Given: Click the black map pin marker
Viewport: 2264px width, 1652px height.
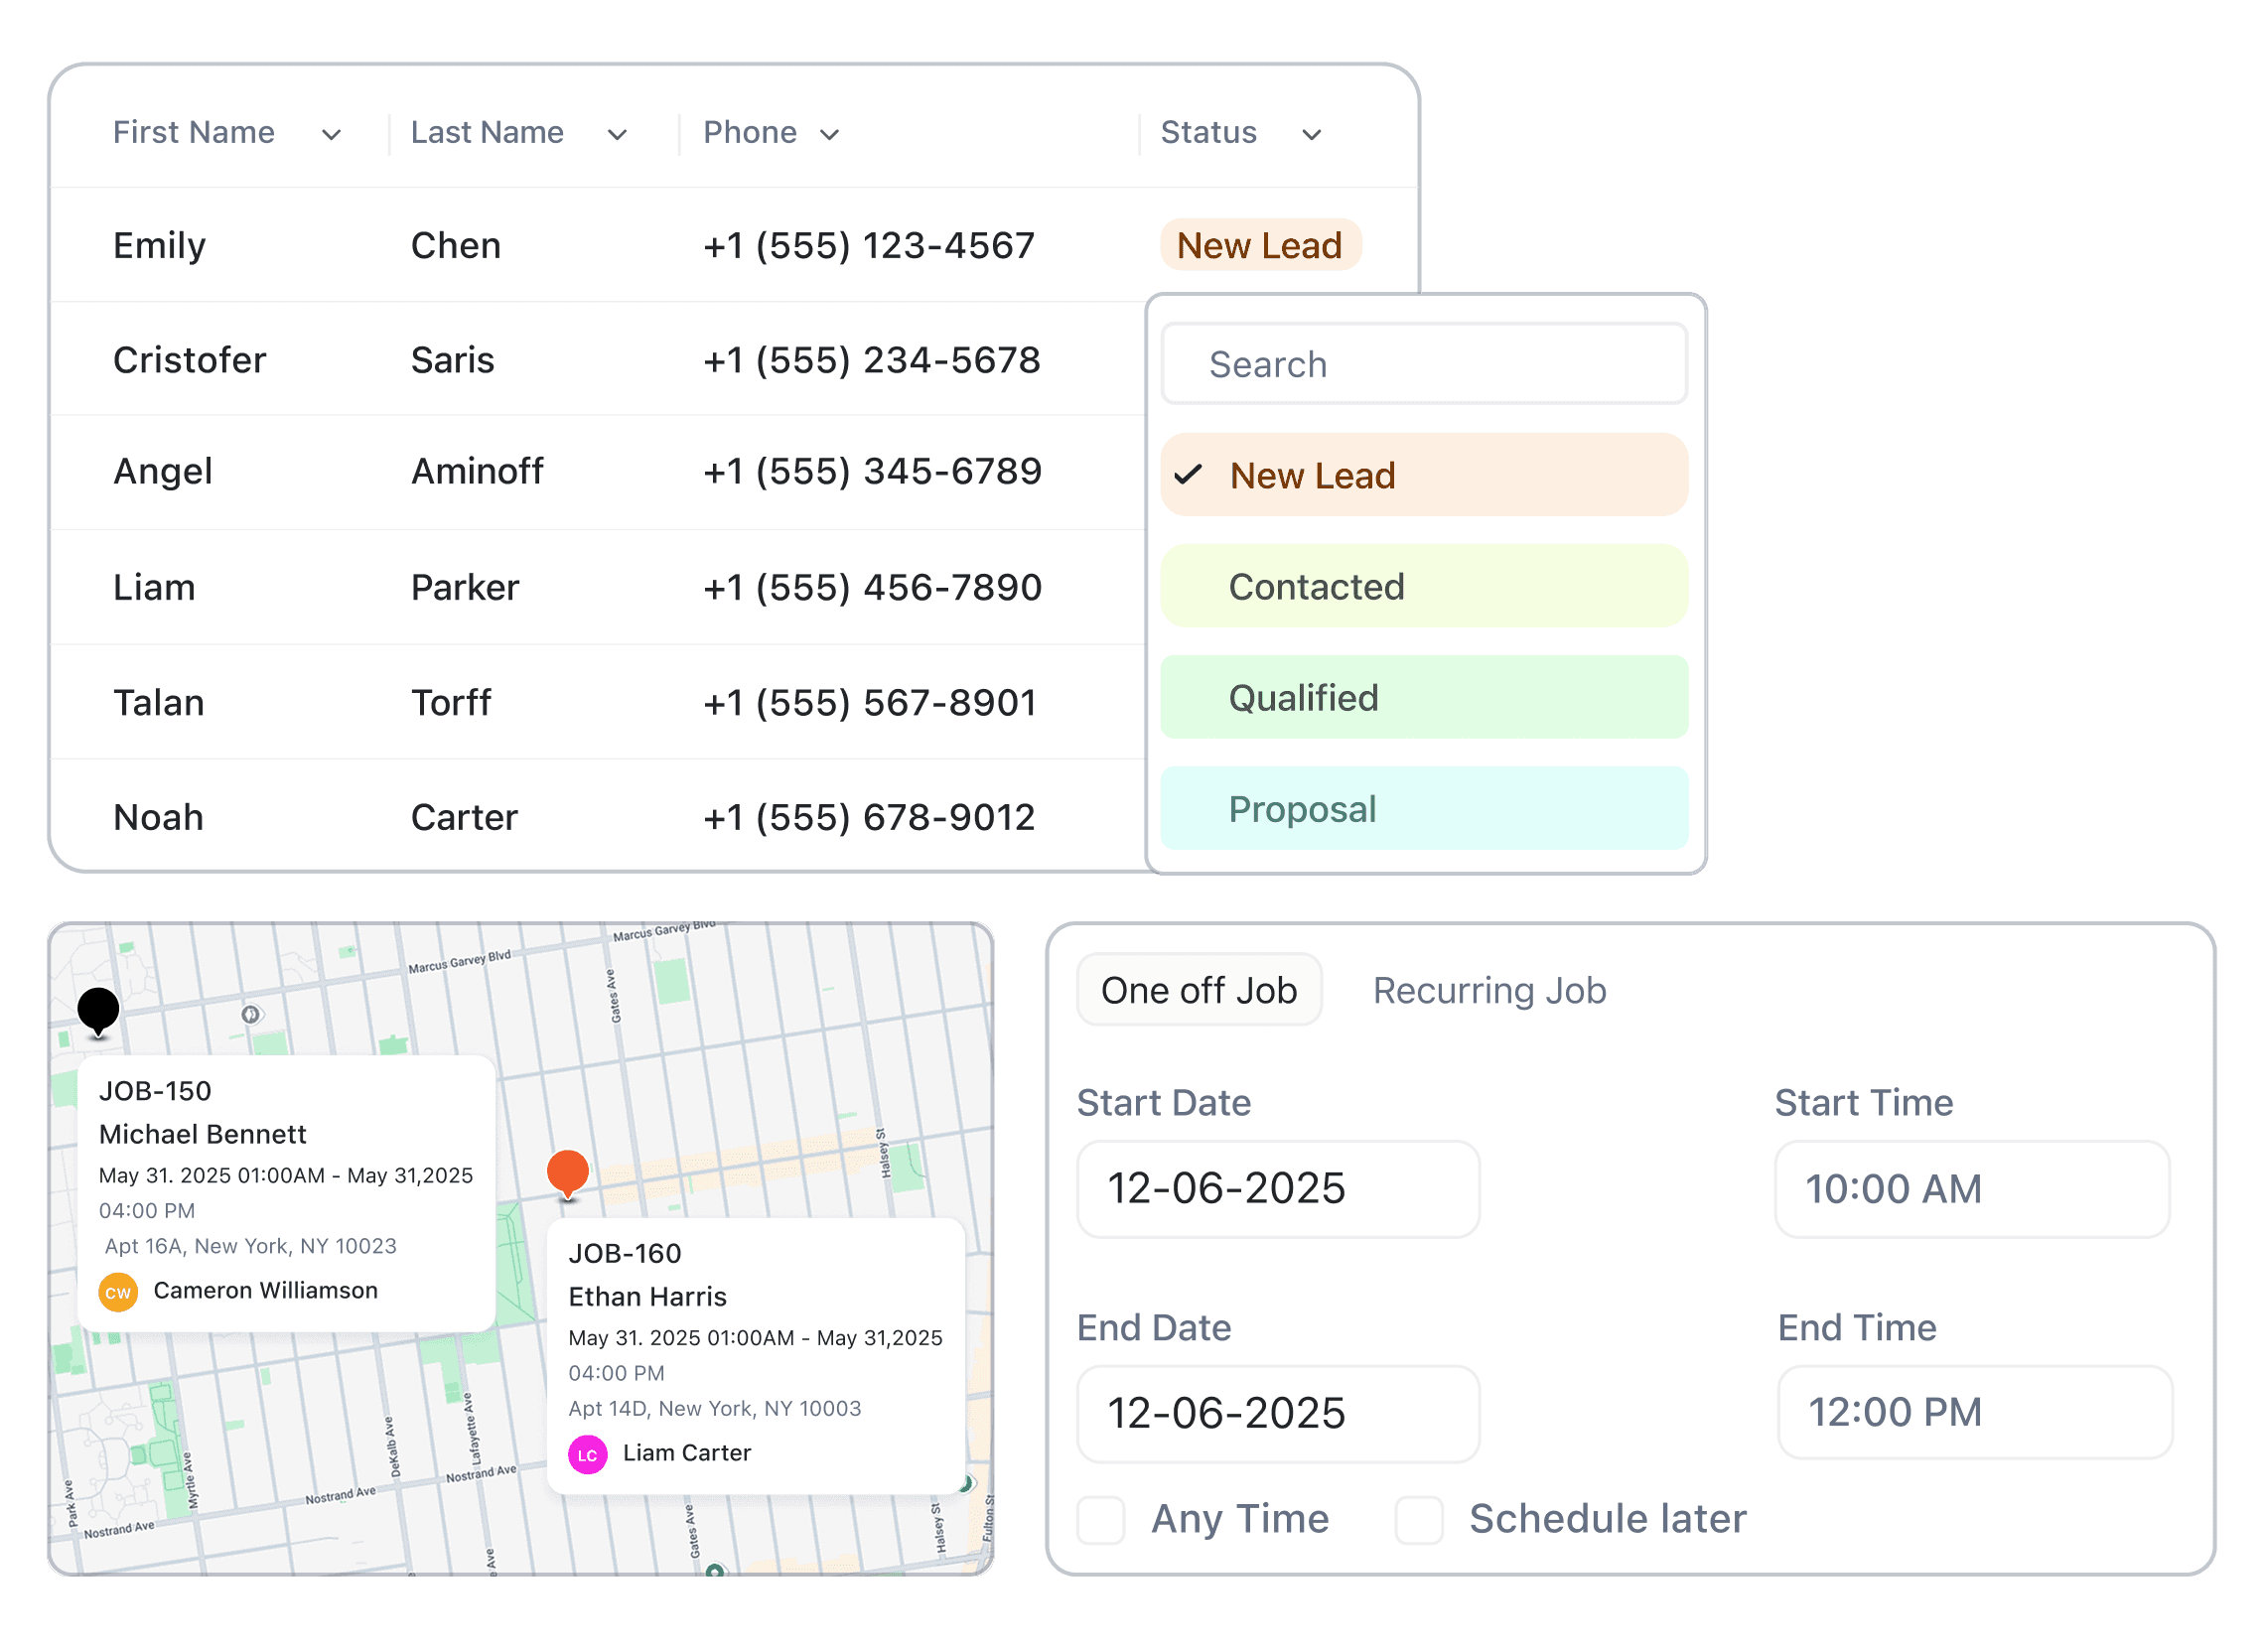Looking at the screenshot, I should coord(98,1009).
